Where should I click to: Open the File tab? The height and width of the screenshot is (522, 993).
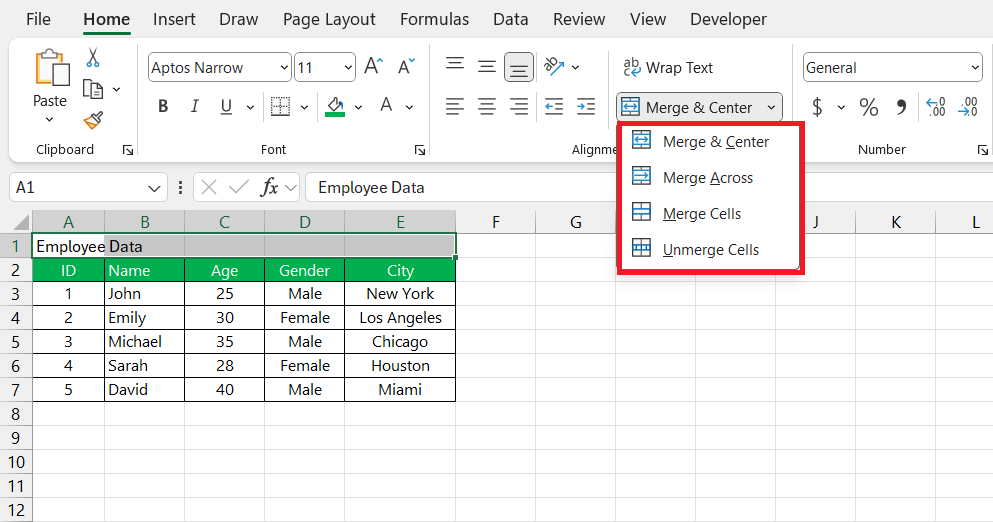38,20
